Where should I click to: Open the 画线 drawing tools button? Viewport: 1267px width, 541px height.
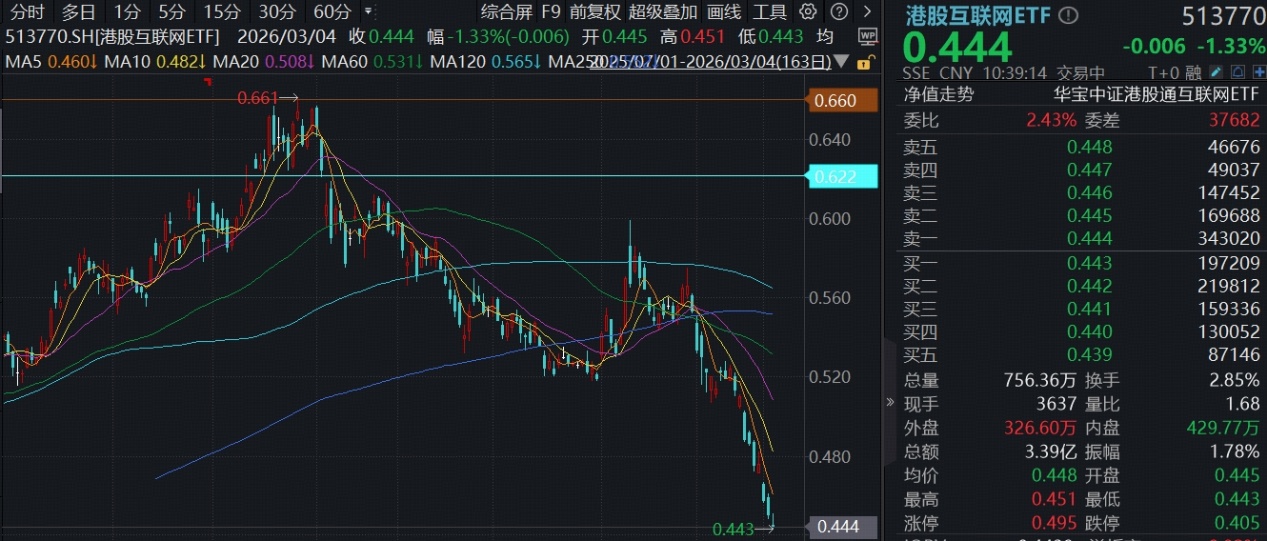[724, 12]
